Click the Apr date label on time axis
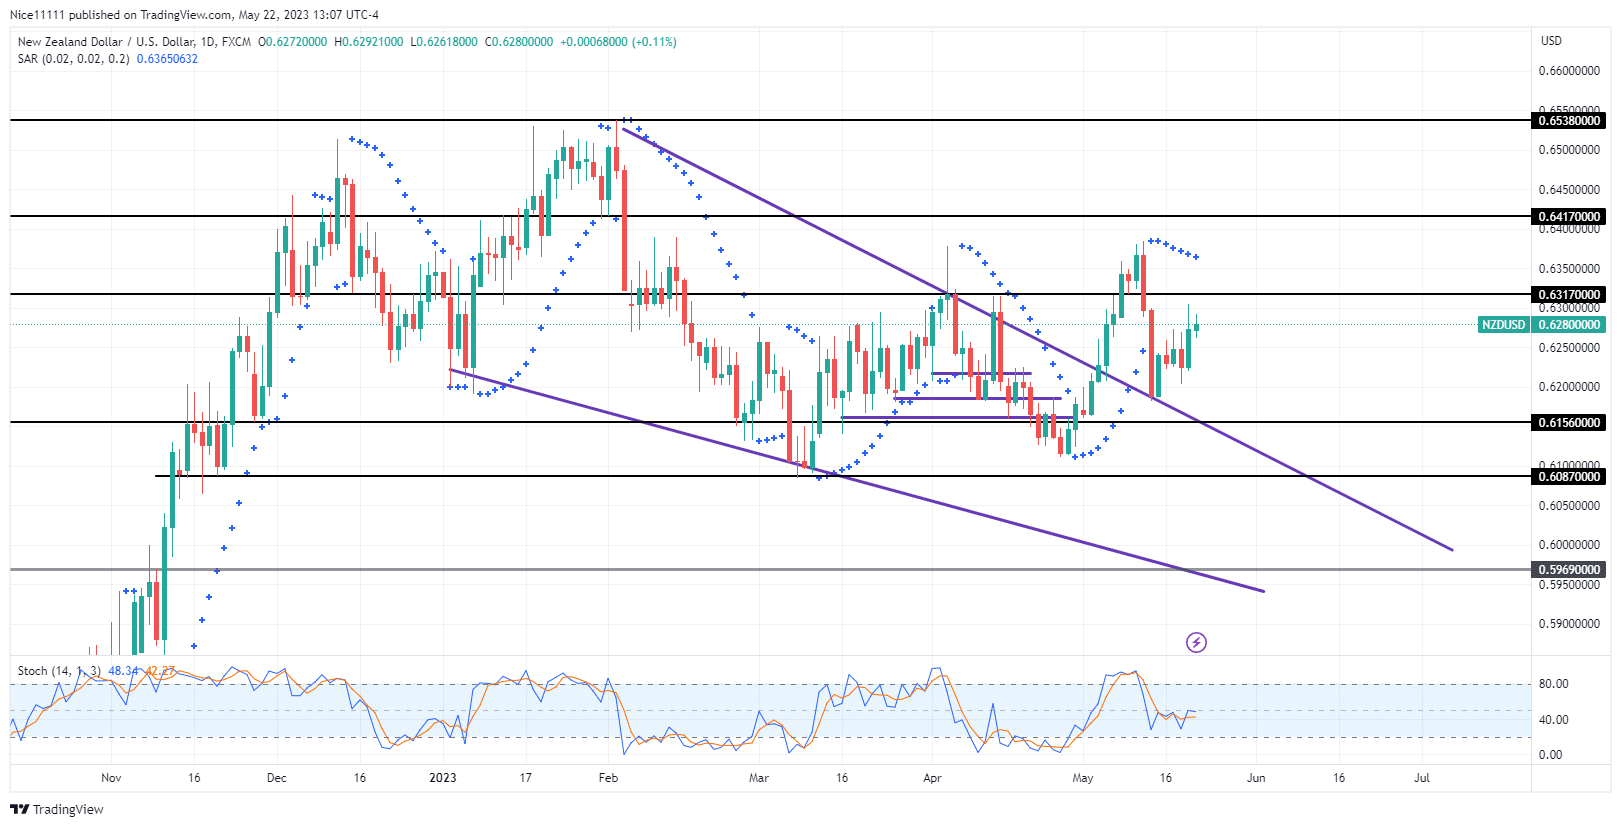Screen dimensions: 1621x827 [x=932, y=777]
